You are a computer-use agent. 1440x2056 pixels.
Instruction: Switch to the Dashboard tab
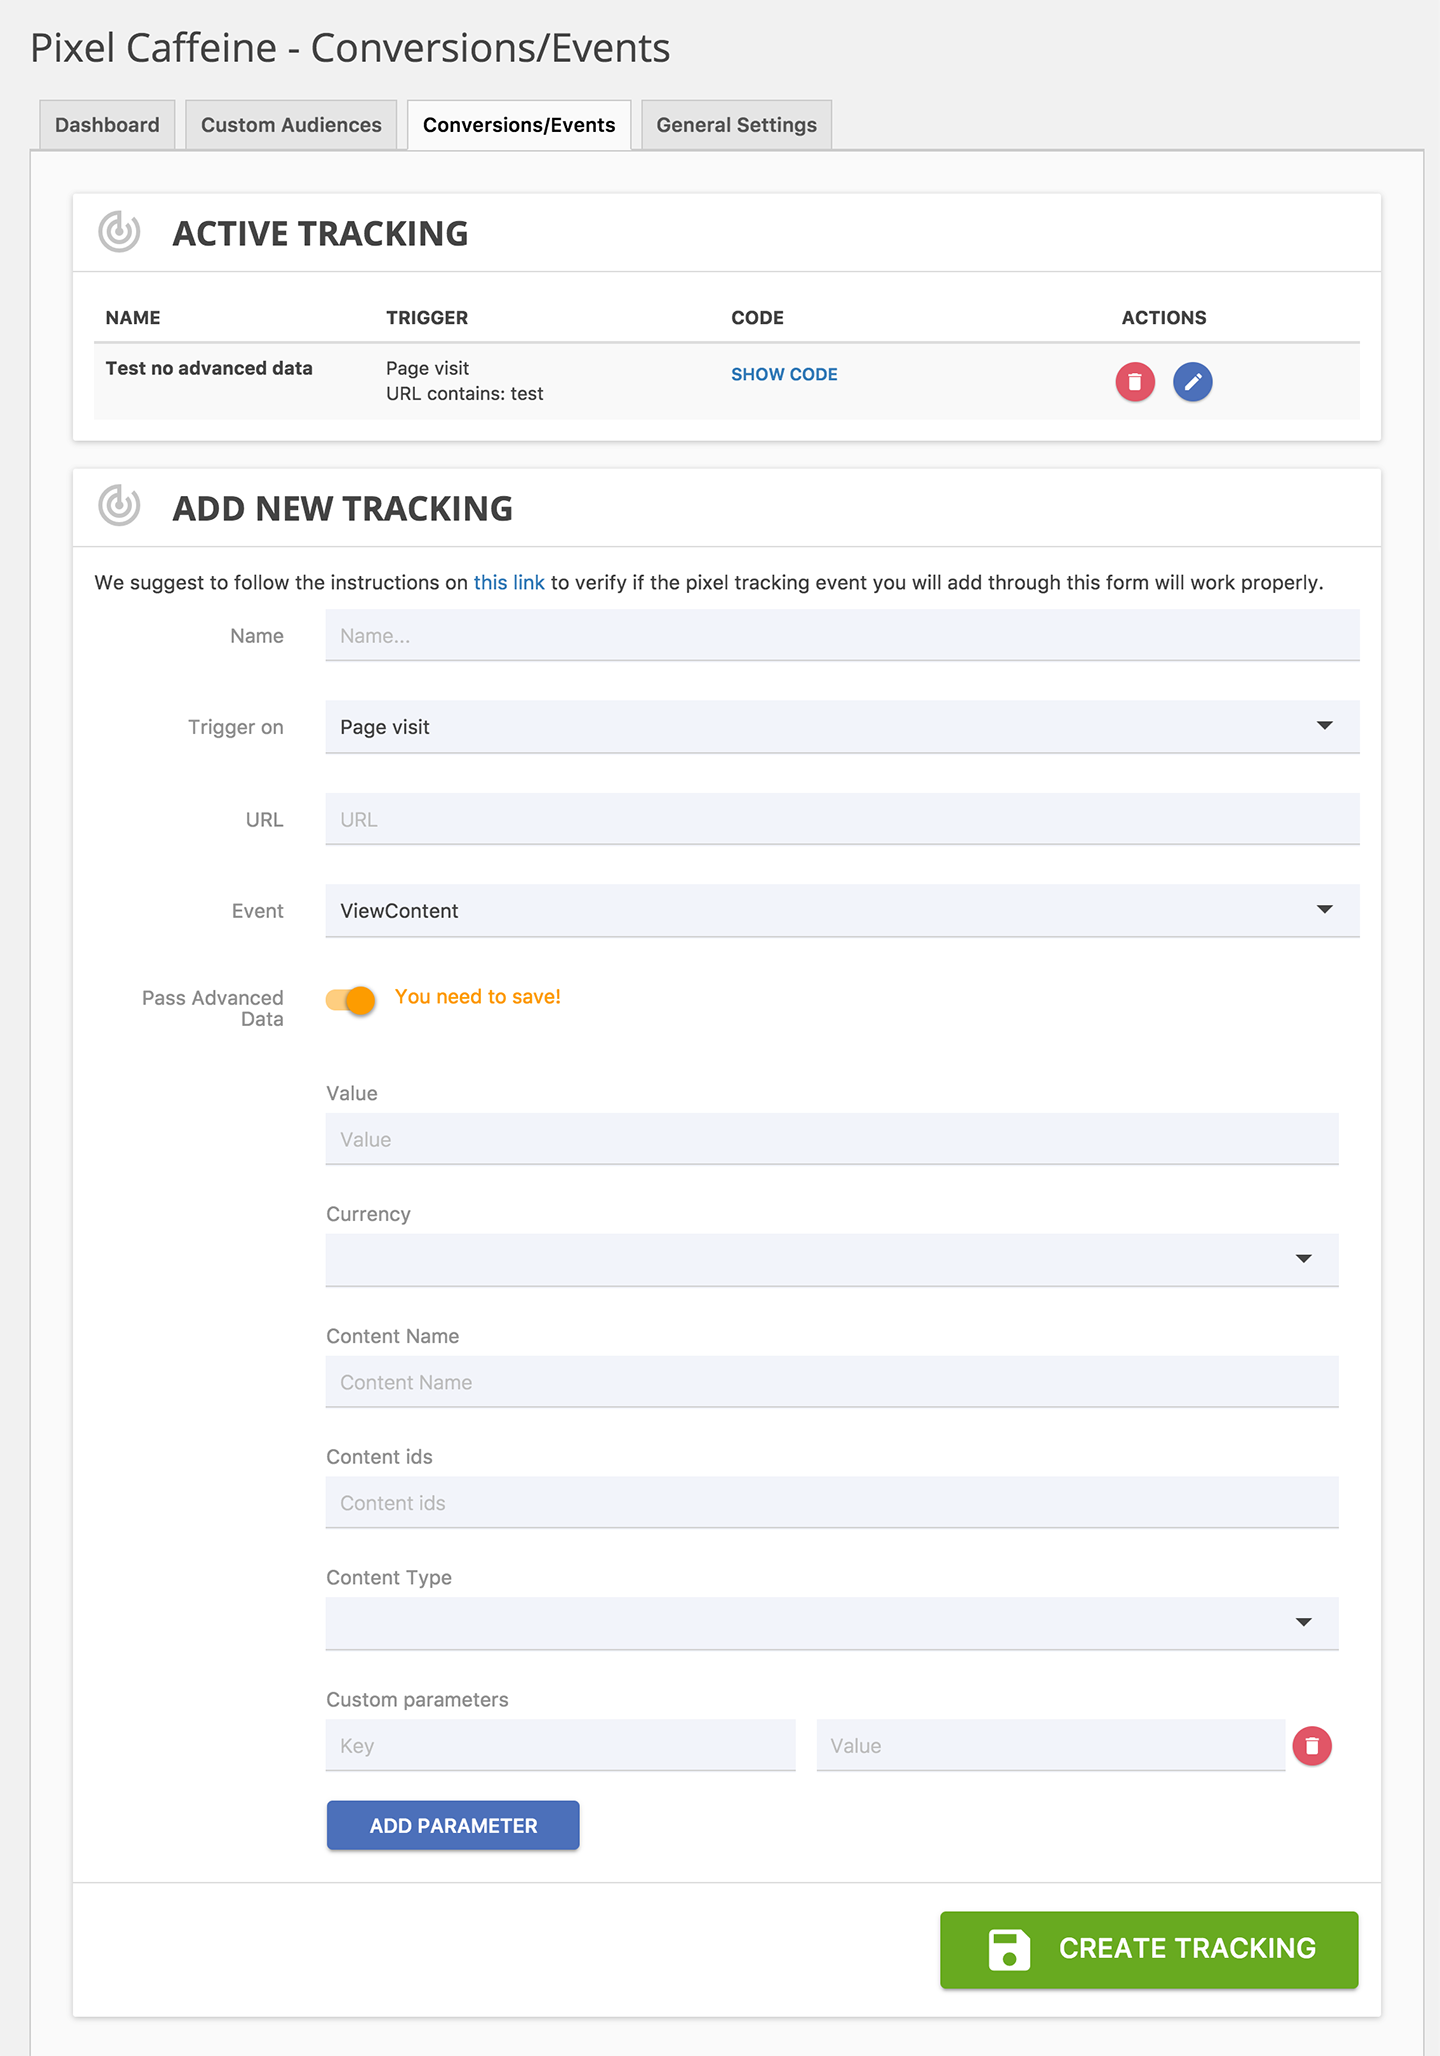pyautogui.click(x=107, y=125)
